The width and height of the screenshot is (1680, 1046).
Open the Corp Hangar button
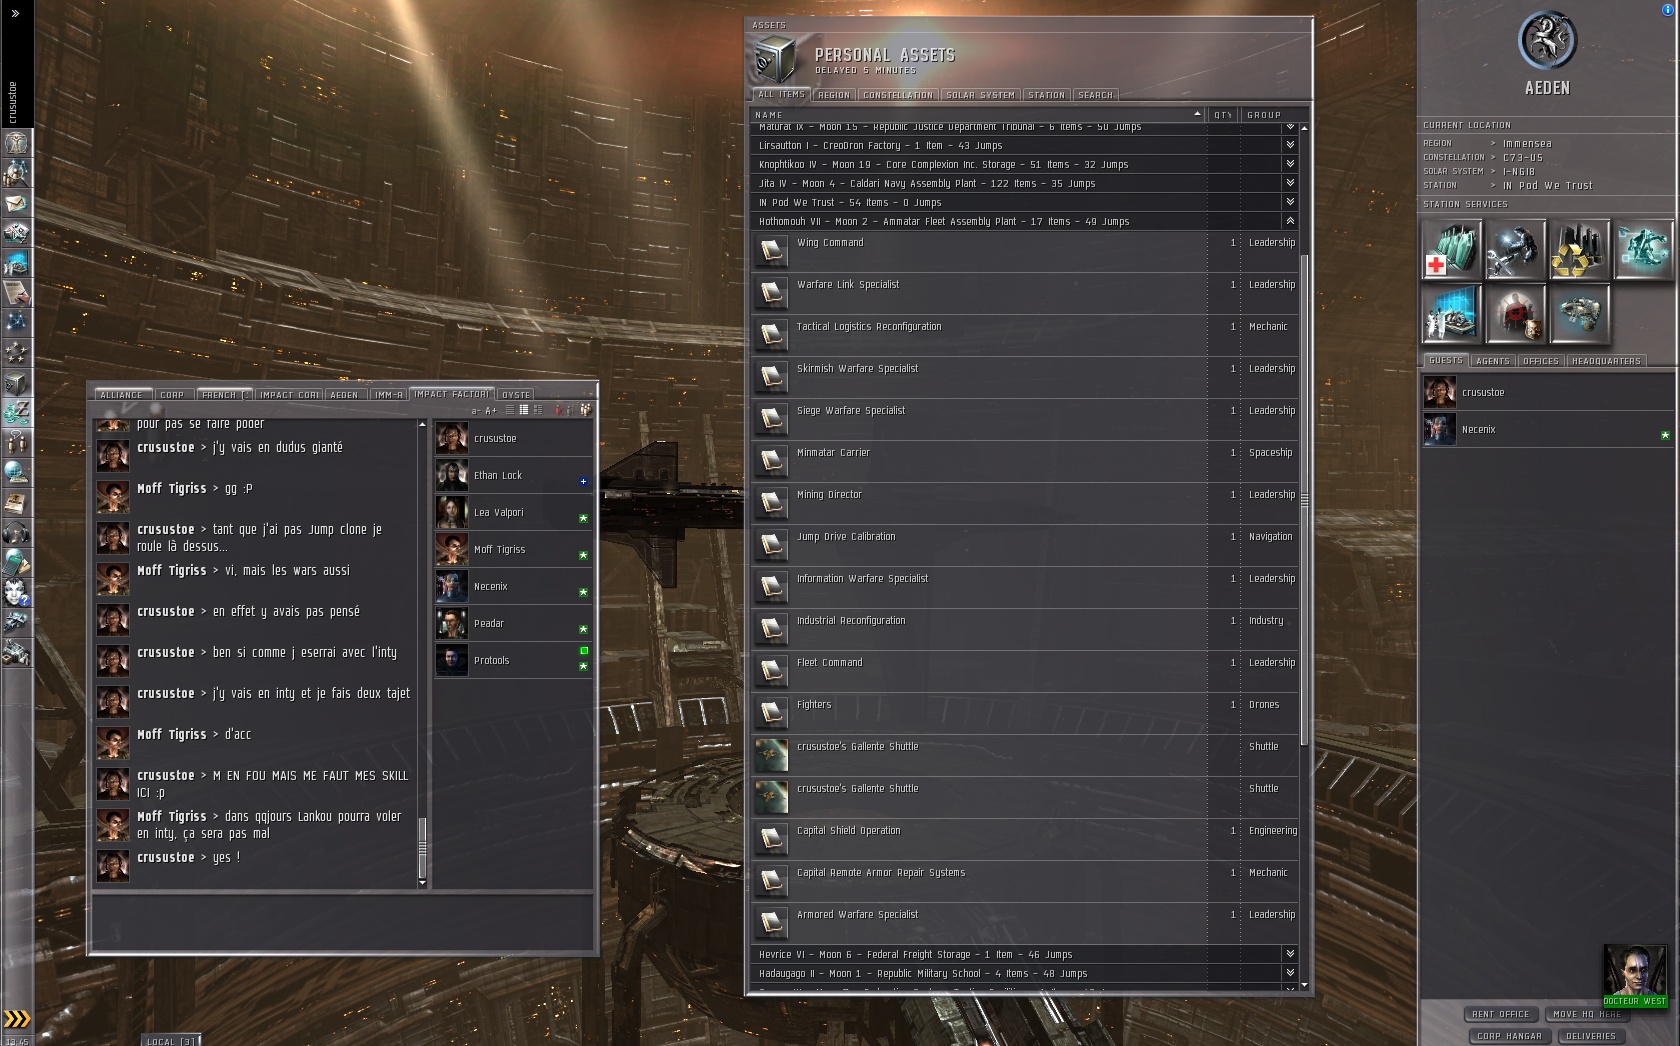[1509, 1036]
